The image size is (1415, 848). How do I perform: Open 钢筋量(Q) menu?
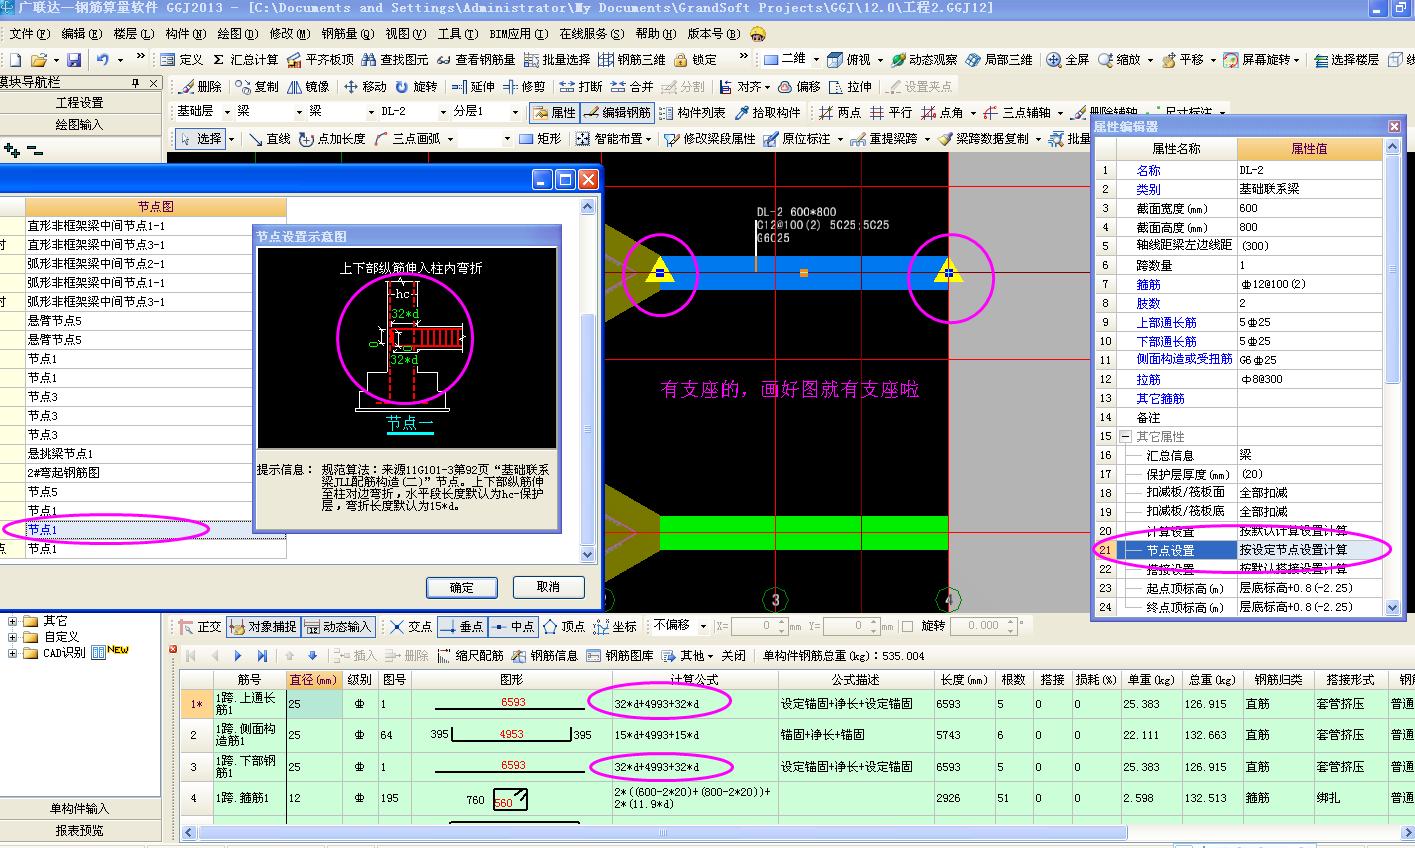pyautogui.click(x=348, y=34)
